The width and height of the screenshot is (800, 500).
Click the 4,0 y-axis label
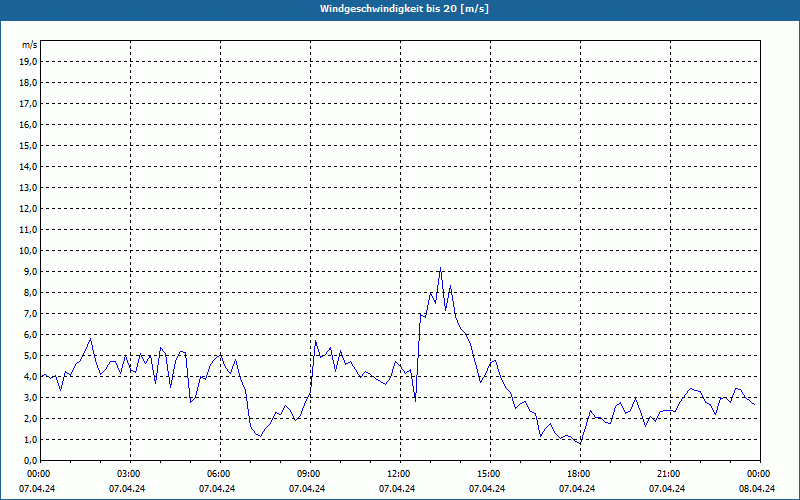30,377
